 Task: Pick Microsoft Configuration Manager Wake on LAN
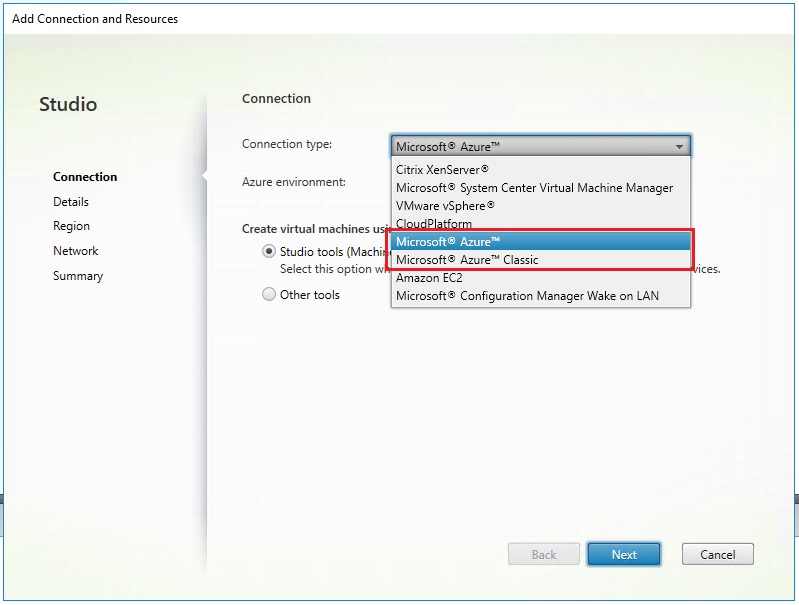pos(527,296)
